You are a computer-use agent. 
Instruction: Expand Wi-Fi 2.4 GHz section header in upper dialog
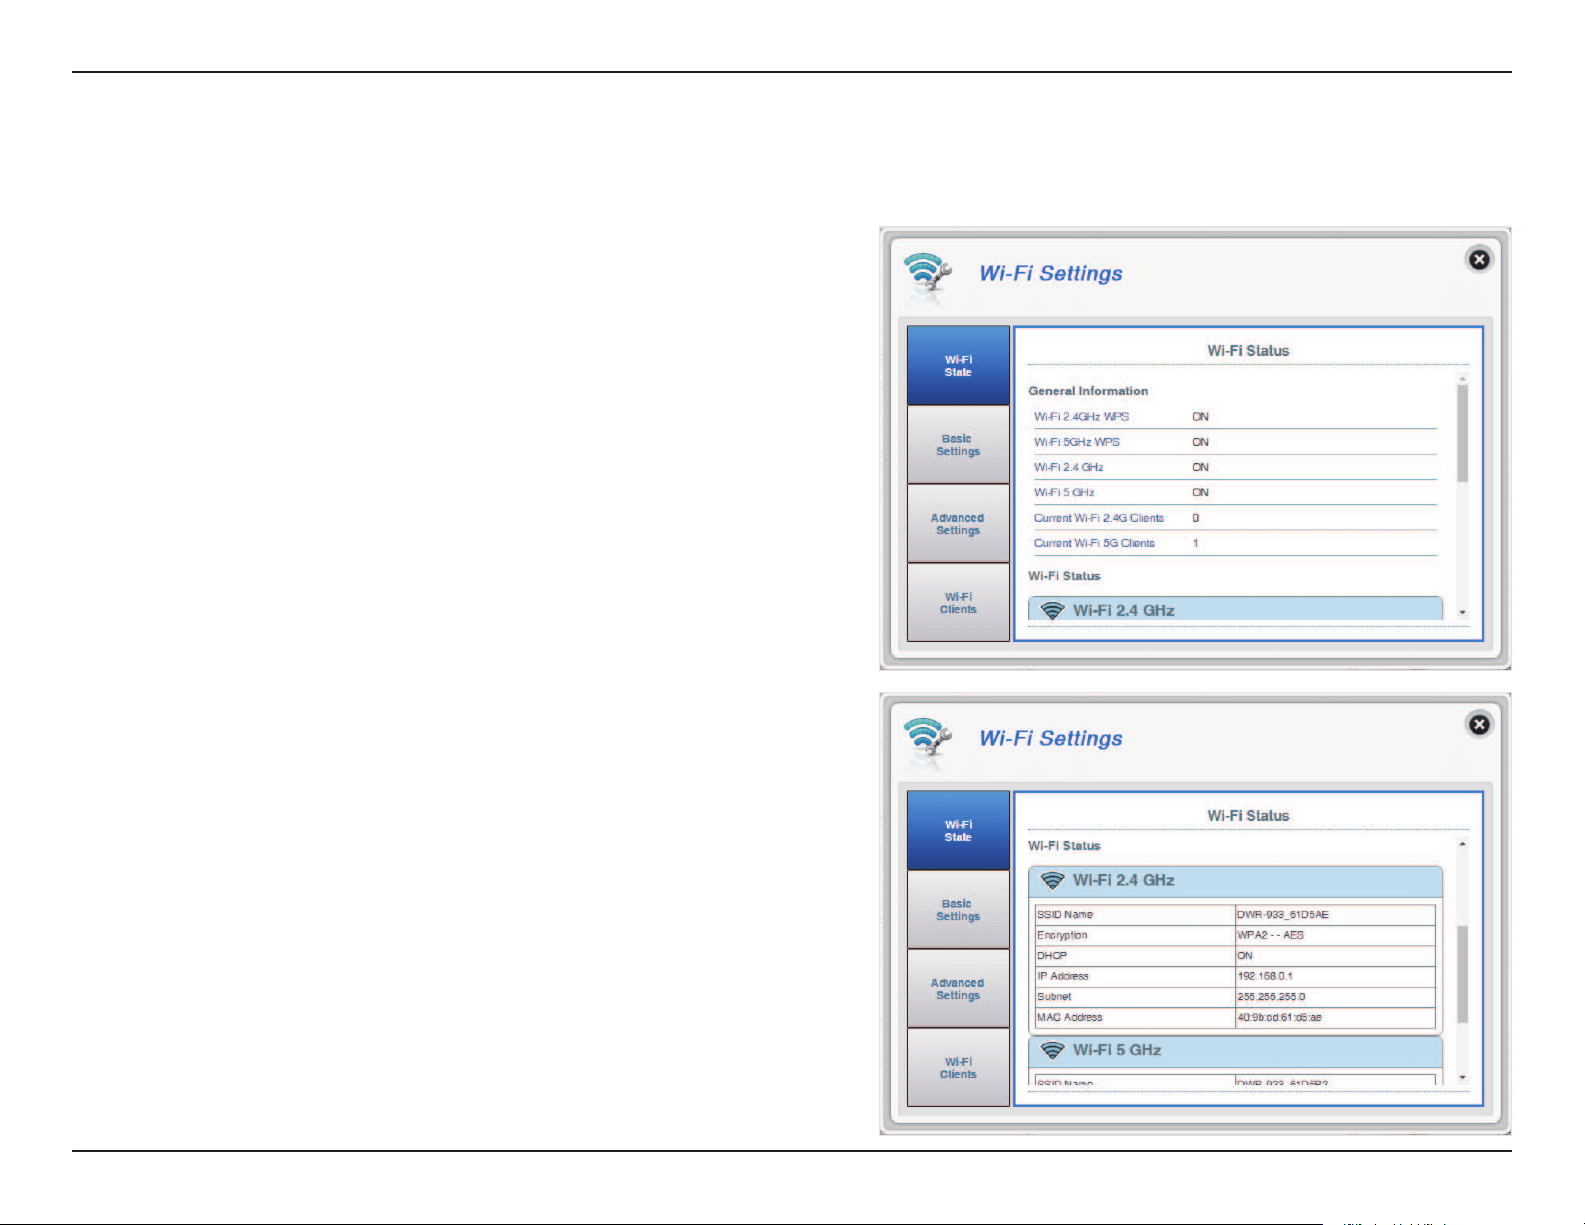tap(1235, 610)
